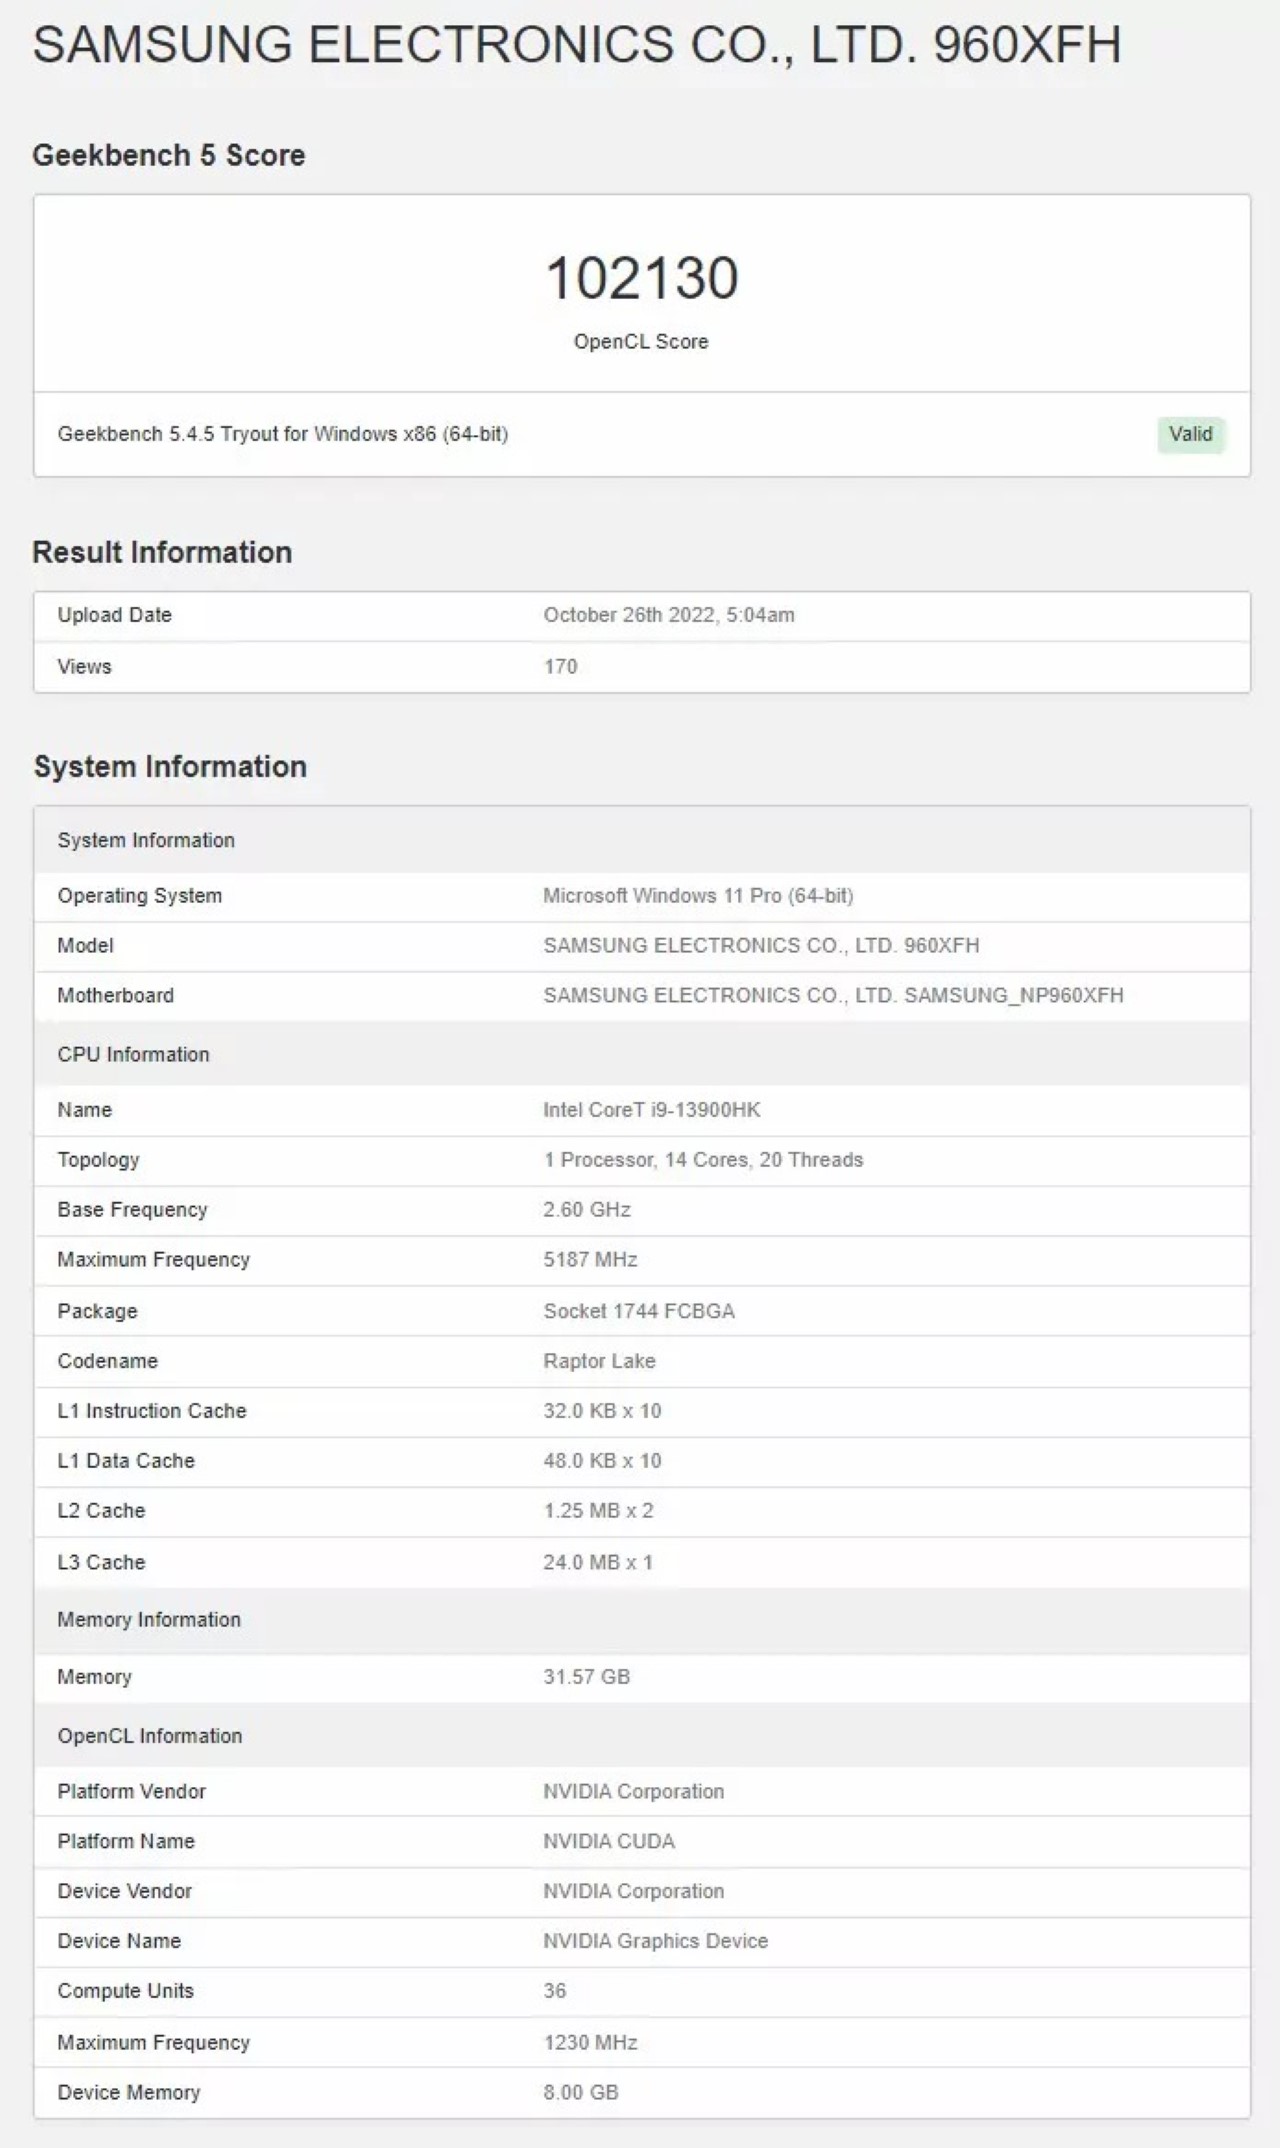Click the OpenCL Information section header
Image resolution: width=1280 pixels, height=2148 pixels.
pyautogui.click(x=149, y=1736)
